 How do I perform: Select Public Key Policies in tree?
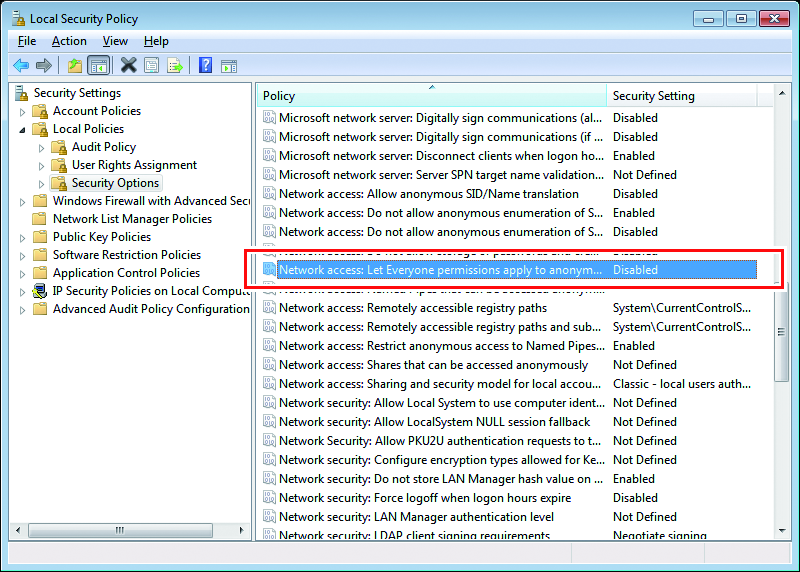pyautogui.click(x=101, y=237)
